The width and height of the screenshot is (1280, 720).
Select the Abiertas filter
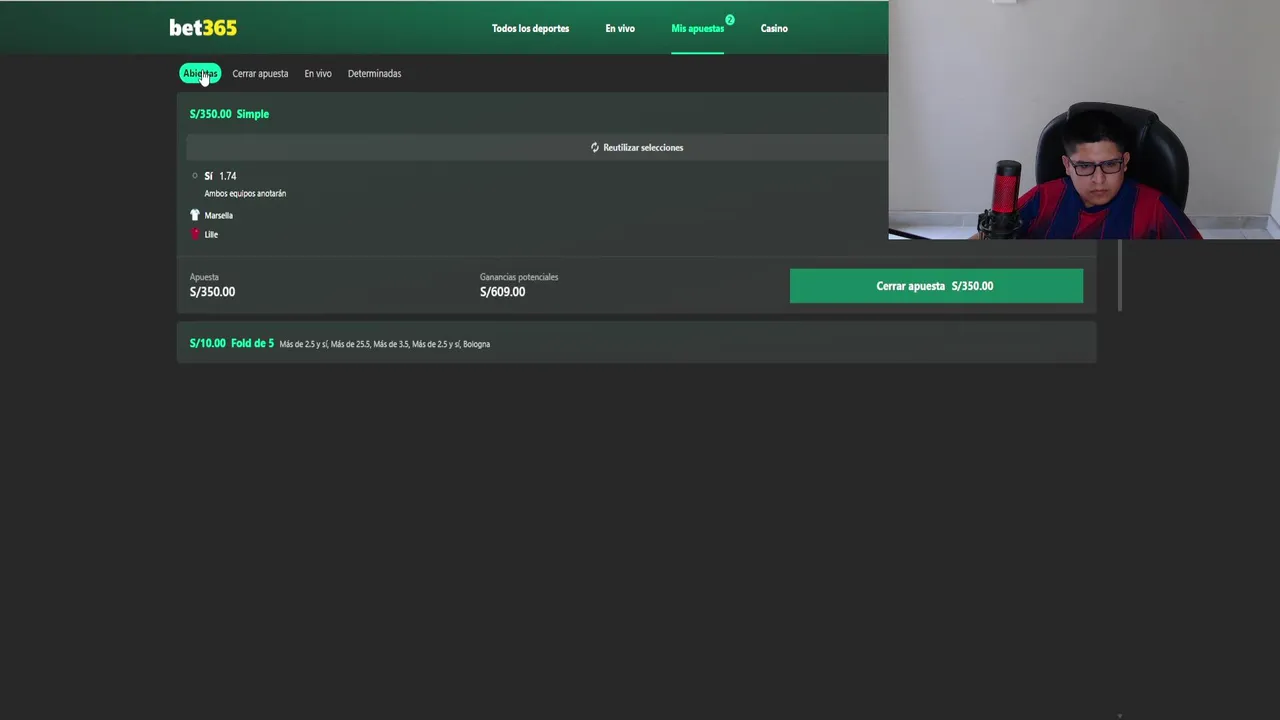pyautogui.click(x=200, y=73)
